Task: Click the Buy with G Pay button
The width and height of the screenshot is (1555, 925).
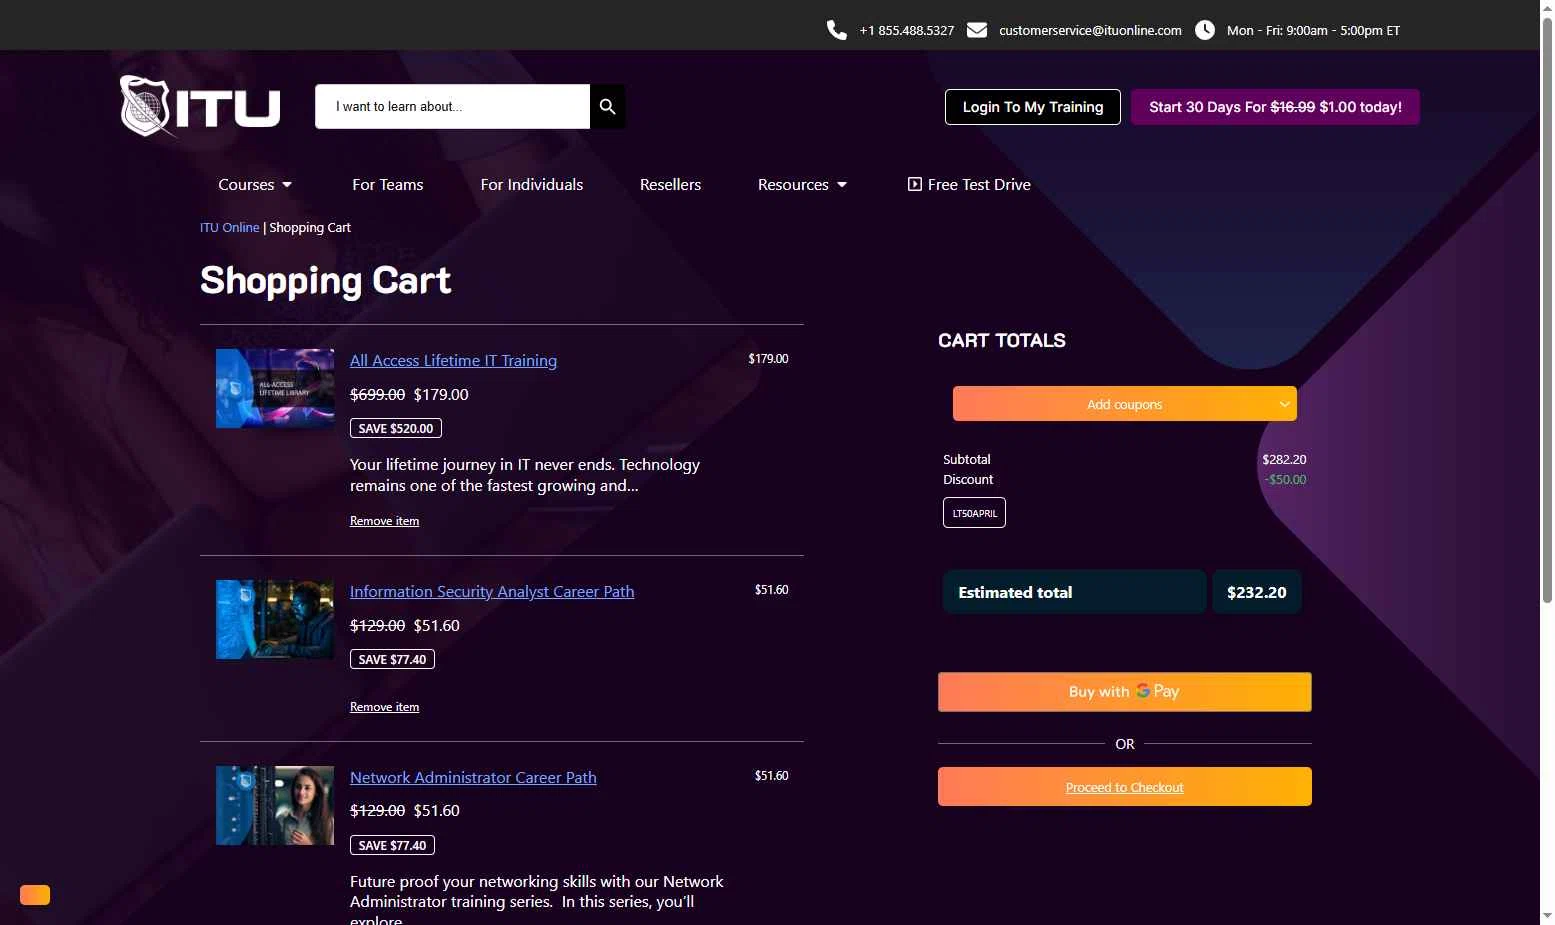Action: [x=1124, y=692]
